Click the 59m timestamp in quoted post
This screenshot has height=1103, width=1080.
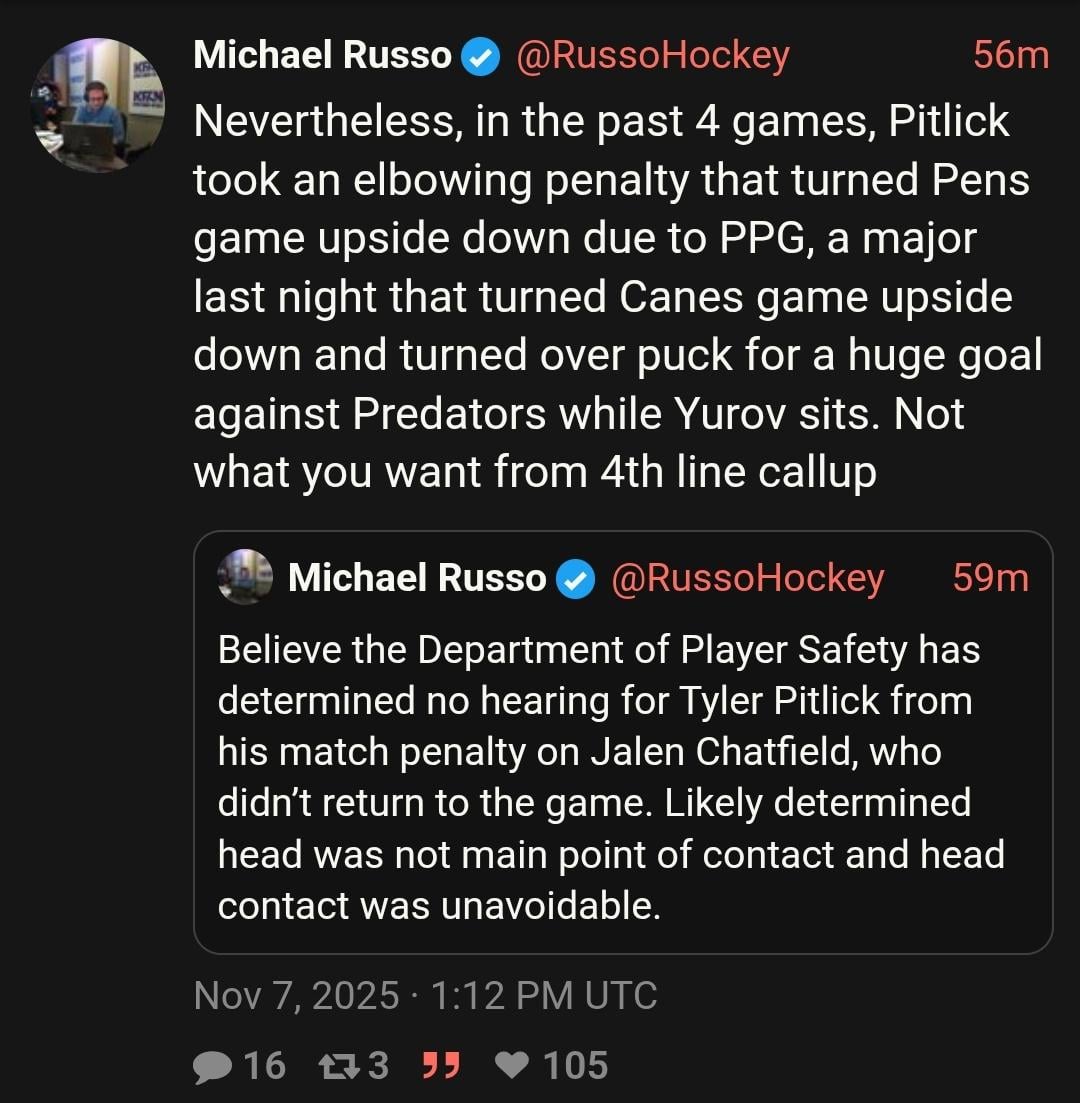pos(990,578)
